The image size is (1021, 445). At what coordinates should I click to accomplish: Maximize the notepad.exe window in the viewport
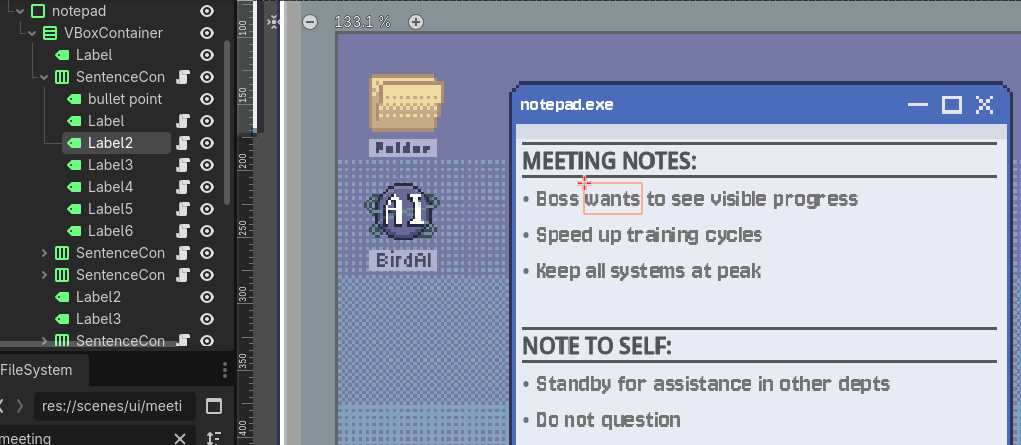coord(952,105)
